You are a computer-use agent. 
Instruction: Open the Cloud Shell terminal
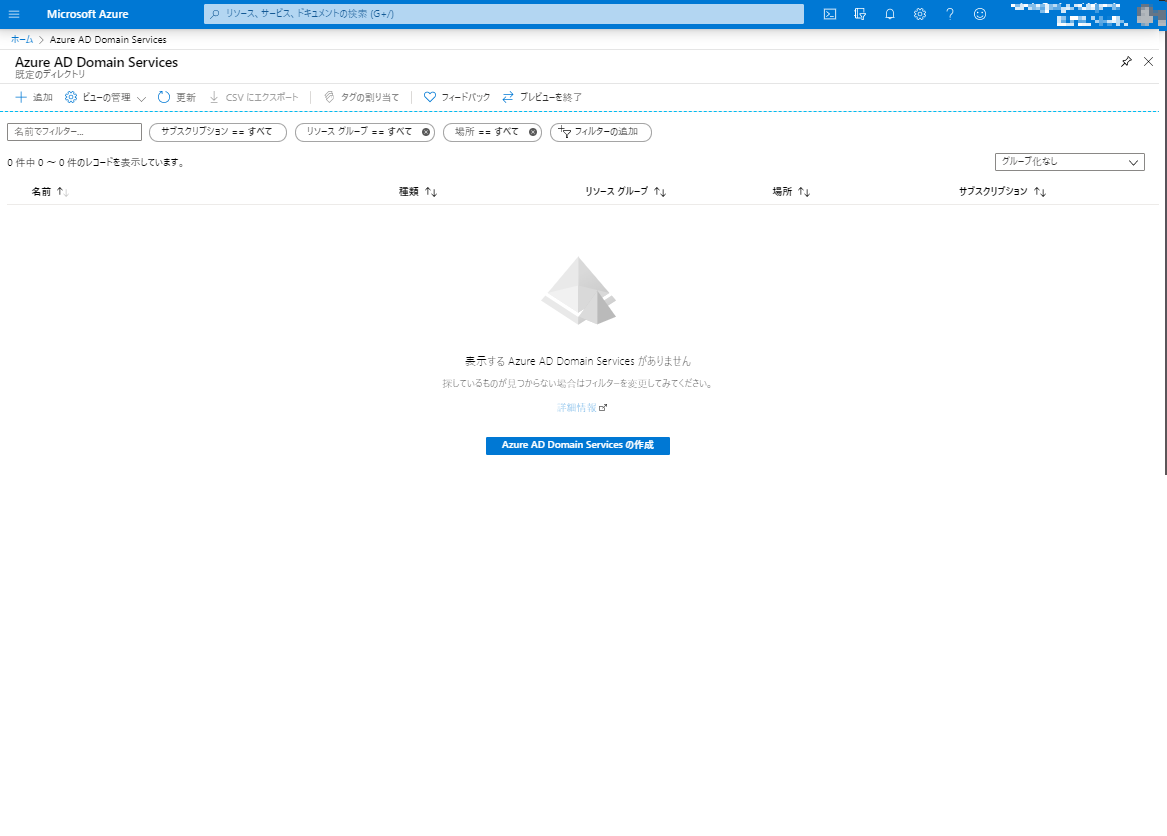[830, 14]
